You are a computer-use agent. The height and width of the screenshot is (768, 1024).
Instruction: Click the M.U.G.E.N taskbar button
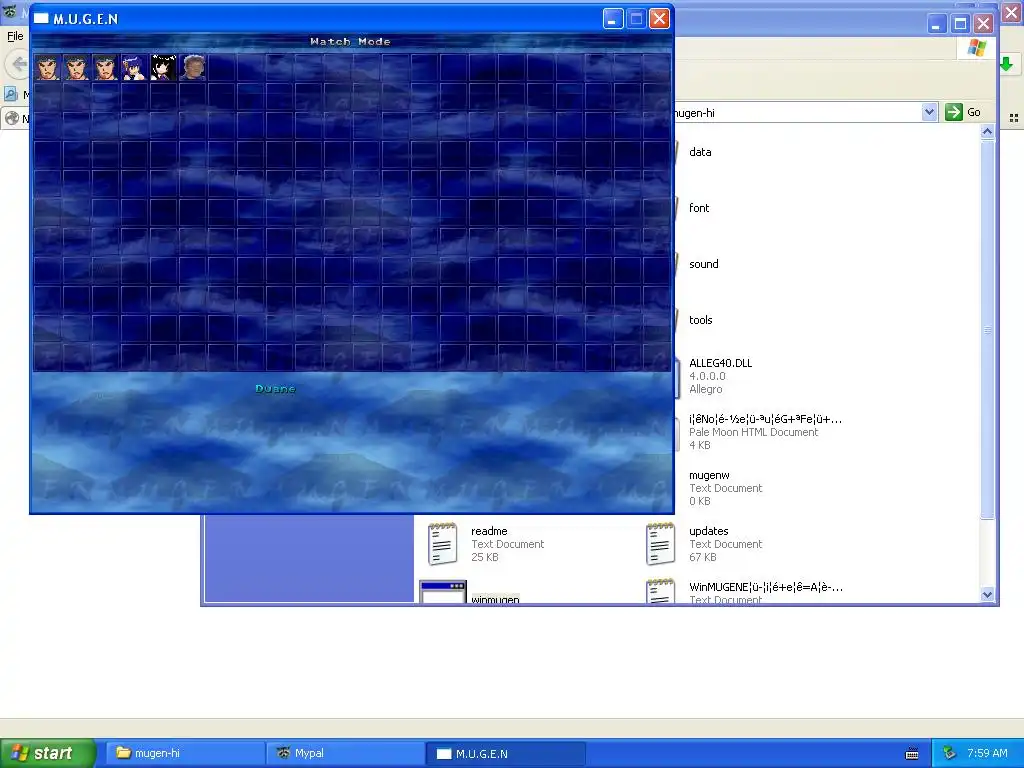(x=505, y=753)
